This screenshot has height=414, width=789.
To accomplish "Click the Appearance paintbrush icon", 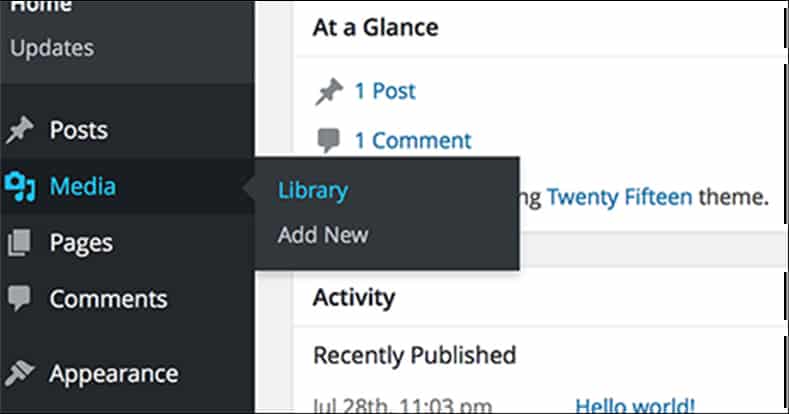I will (20, 374).
